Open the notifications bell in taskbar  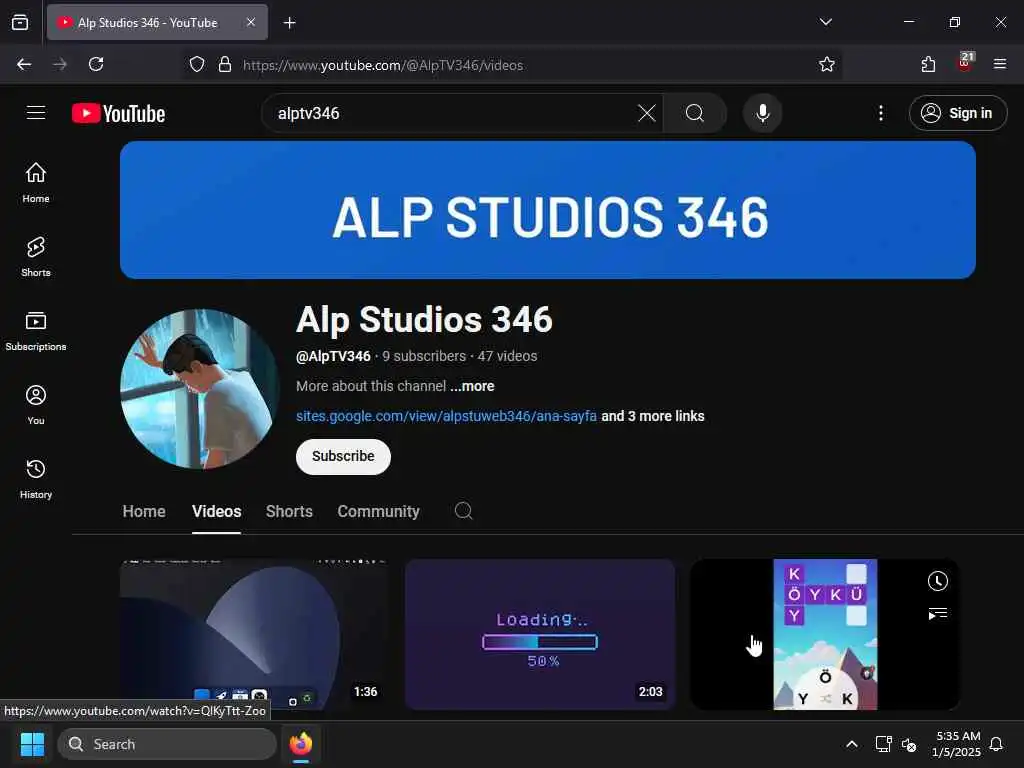pos(996,744)
